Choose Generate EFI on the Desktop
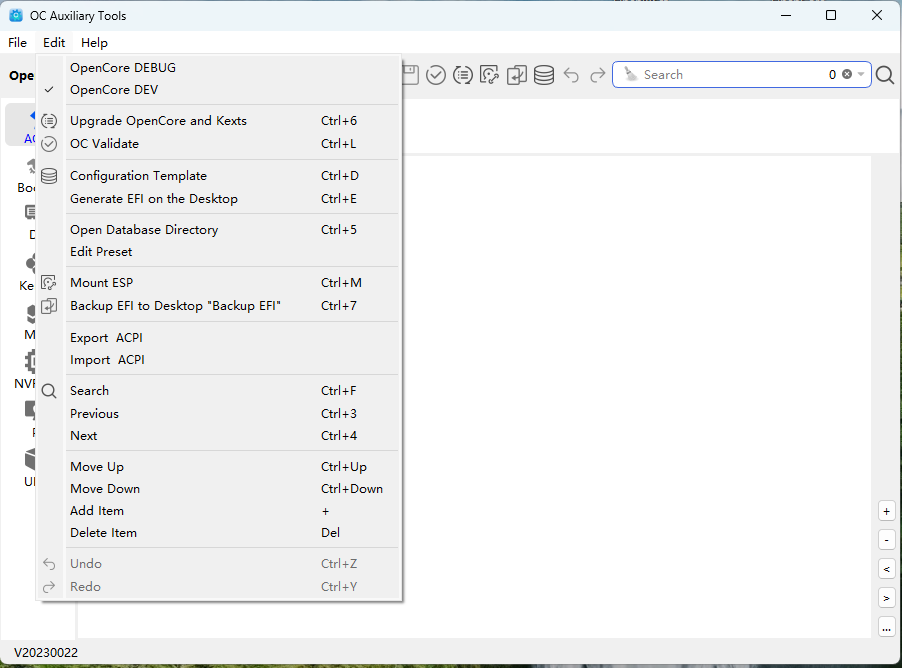Viewport: 902px width, 668px height. coord(154,199)
